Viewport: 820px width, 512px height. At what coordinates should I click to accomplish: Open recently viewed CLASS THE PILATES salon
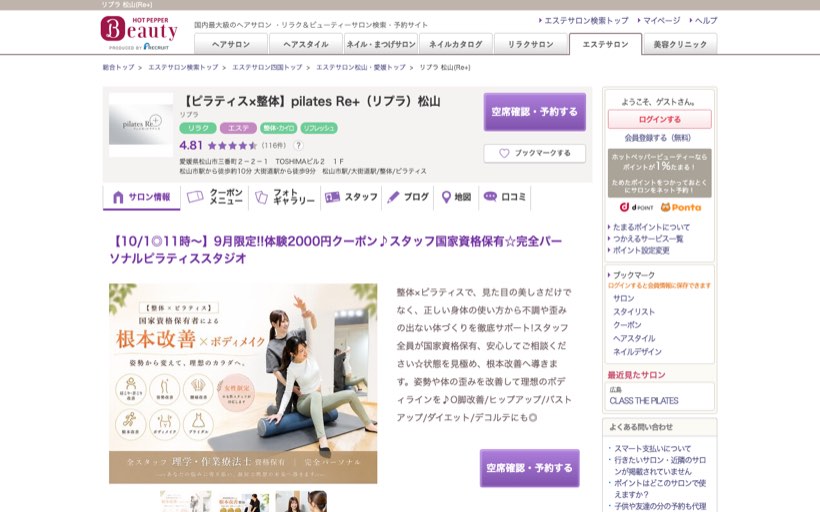click(644, 401)
